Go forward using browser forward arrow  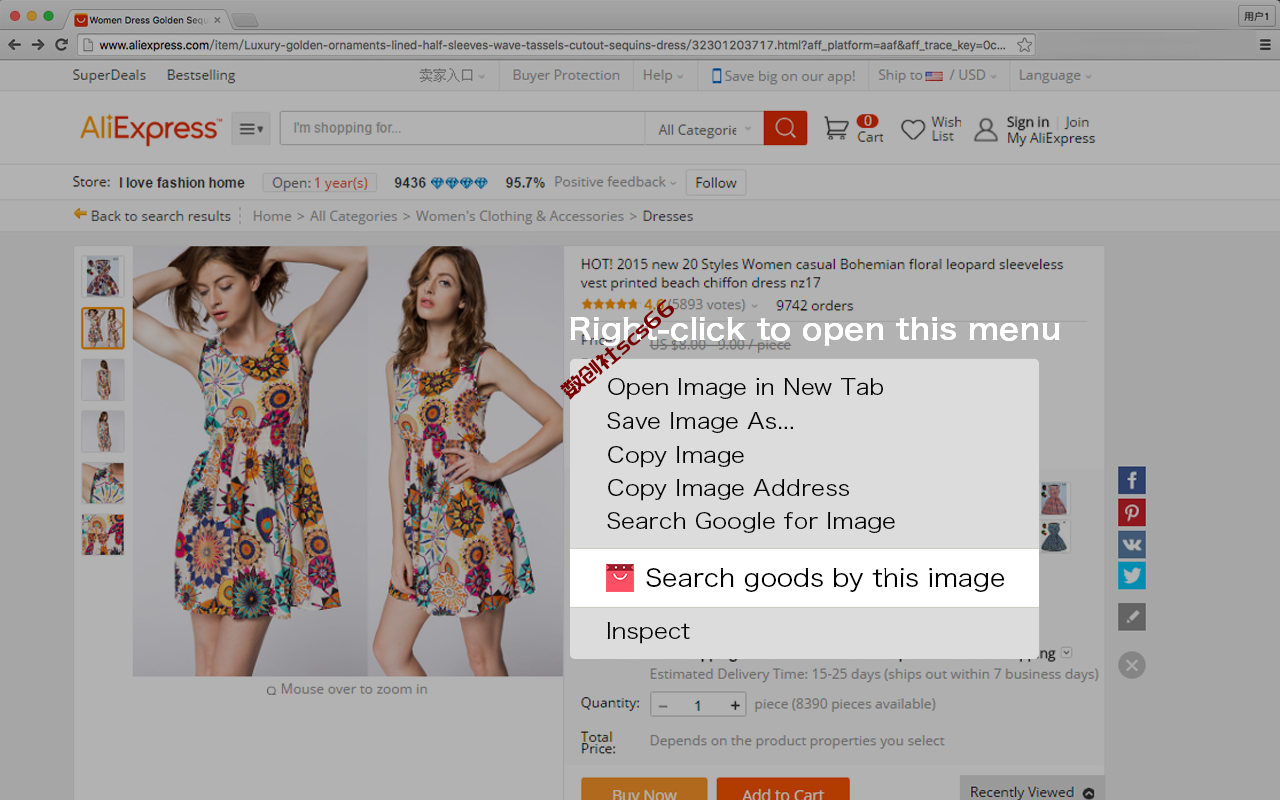pos(38,45)
